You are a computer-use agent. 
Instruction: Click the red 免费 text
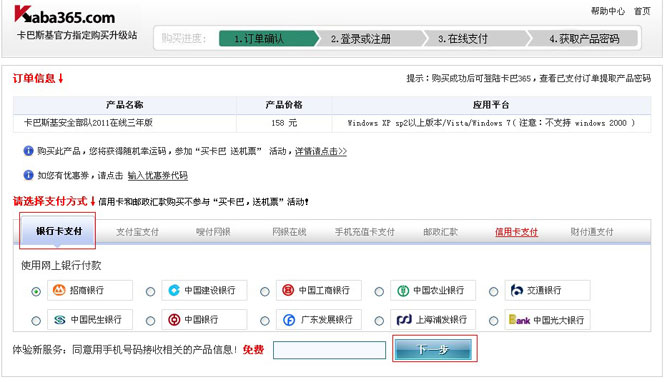click(x=254, y=350)
